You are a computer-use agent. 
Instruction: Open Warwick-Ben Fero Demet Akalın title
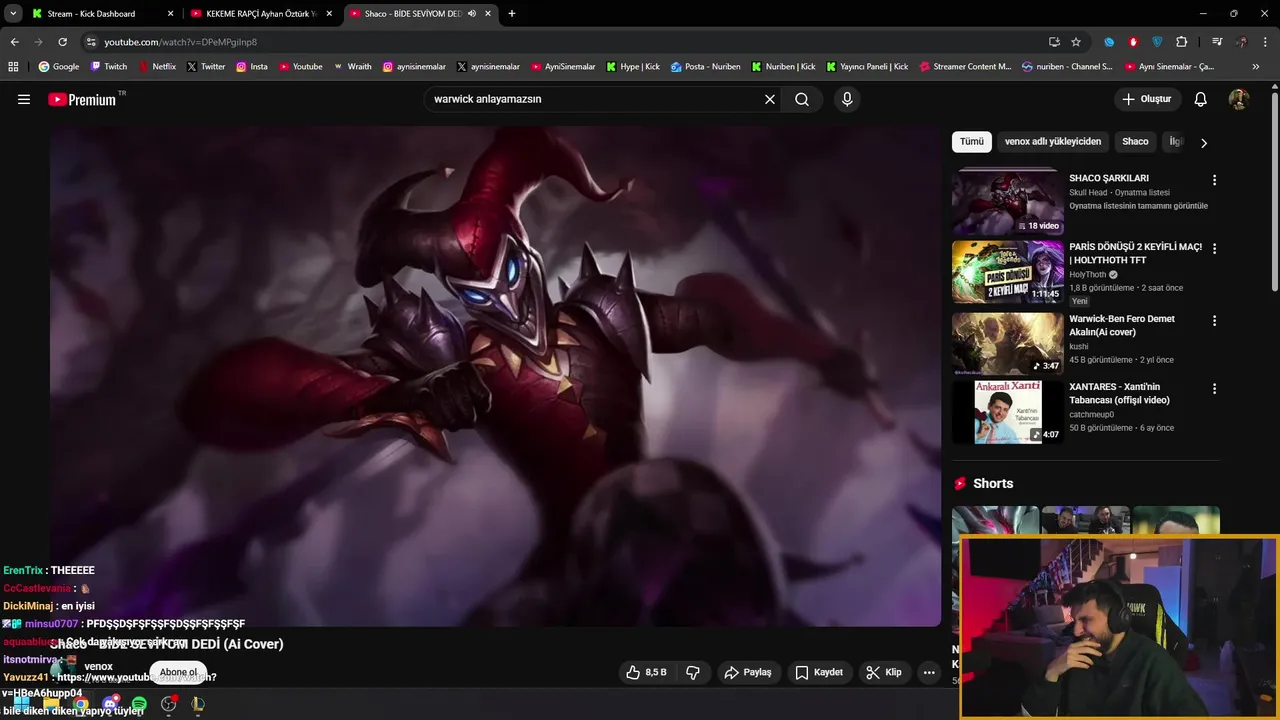coord(1122,325)
